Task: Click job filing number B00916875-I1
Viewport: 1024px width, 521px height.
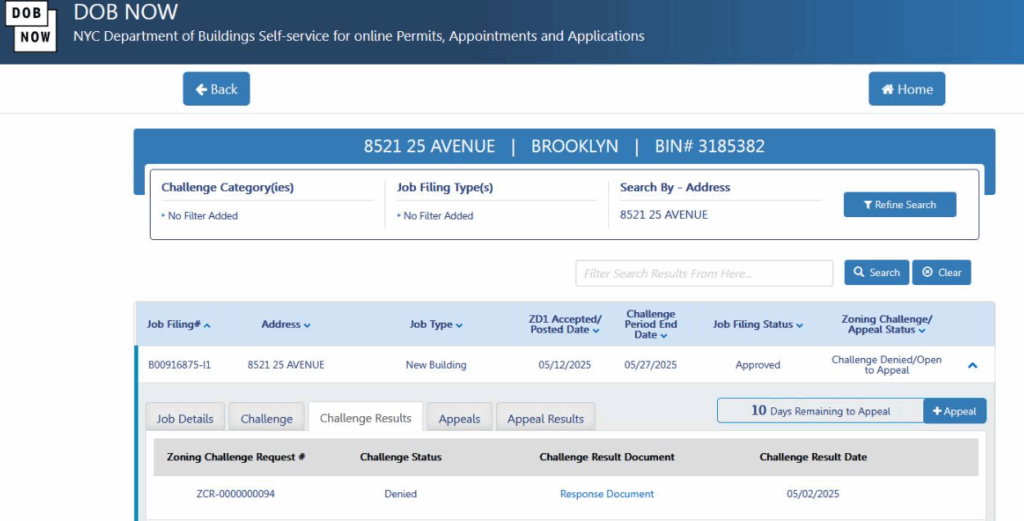Action: tap(180, 365)
